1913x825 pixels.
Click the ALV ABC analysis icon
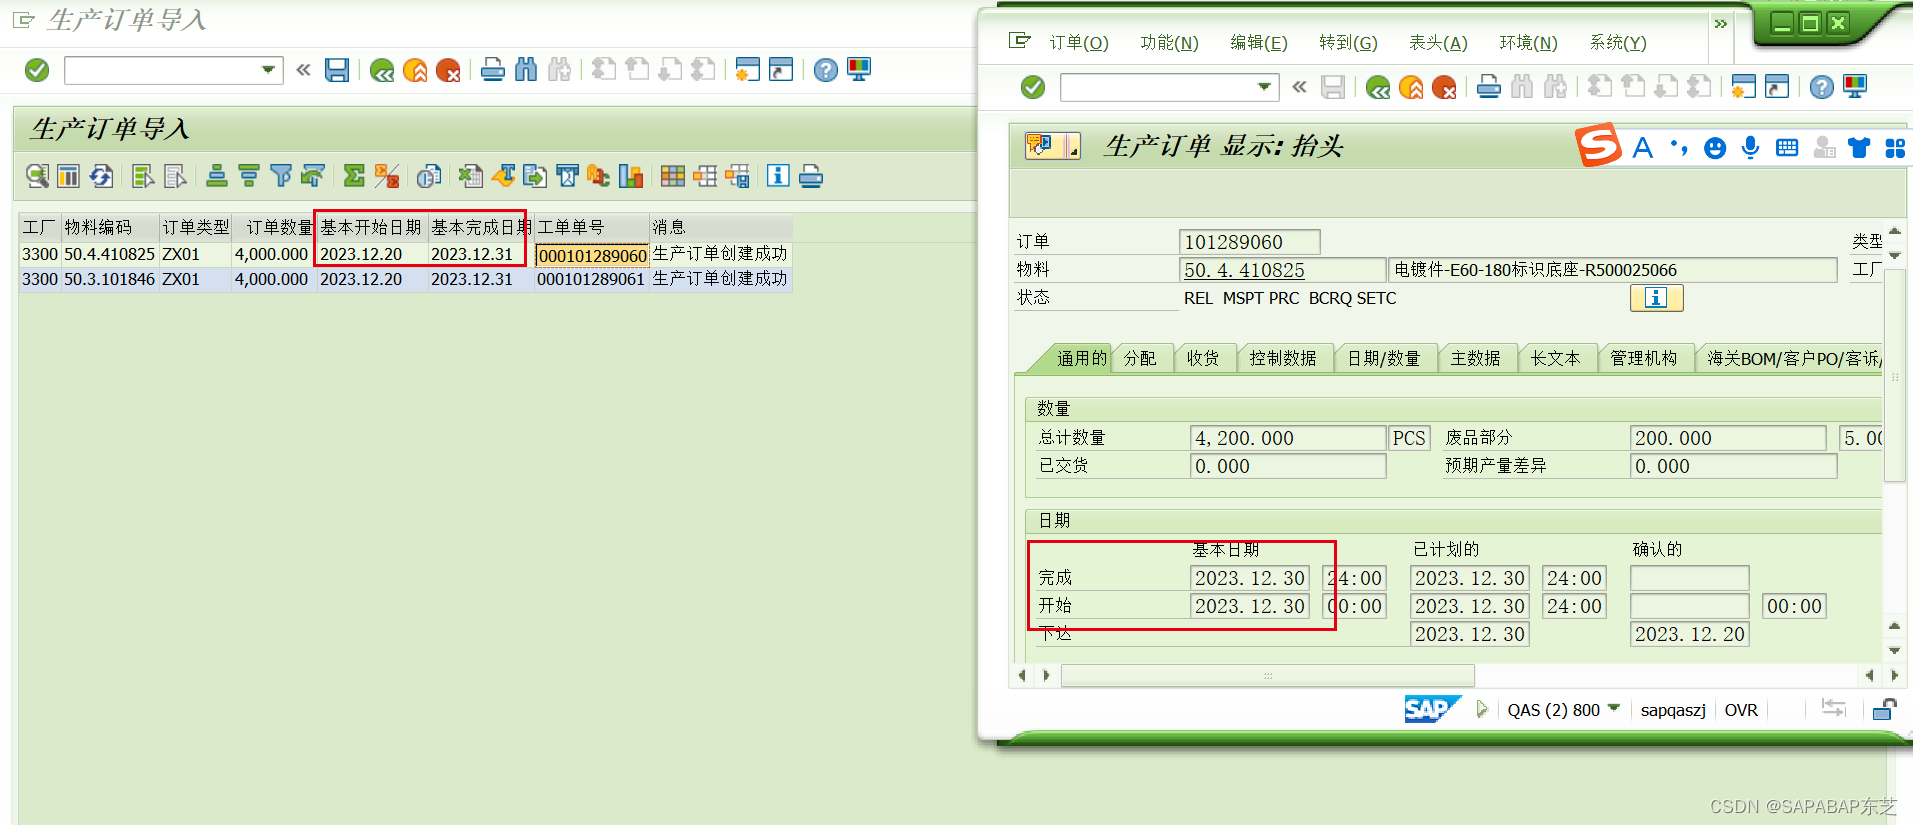pos(598,177)
